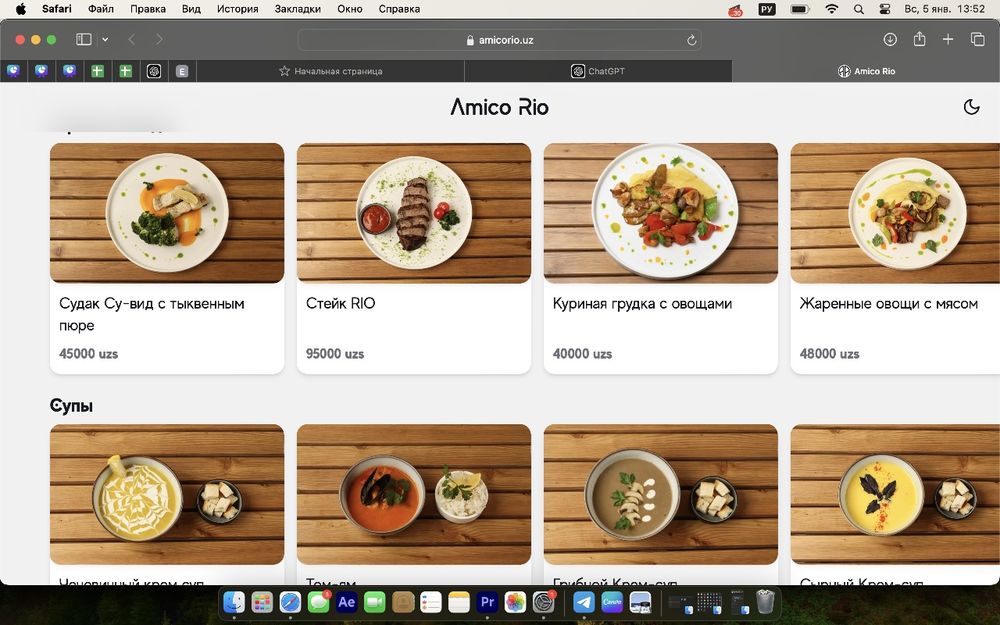Screen dimensions: 1000x625
Task: Open Photos from the Dock
Action: click(515, 601)
